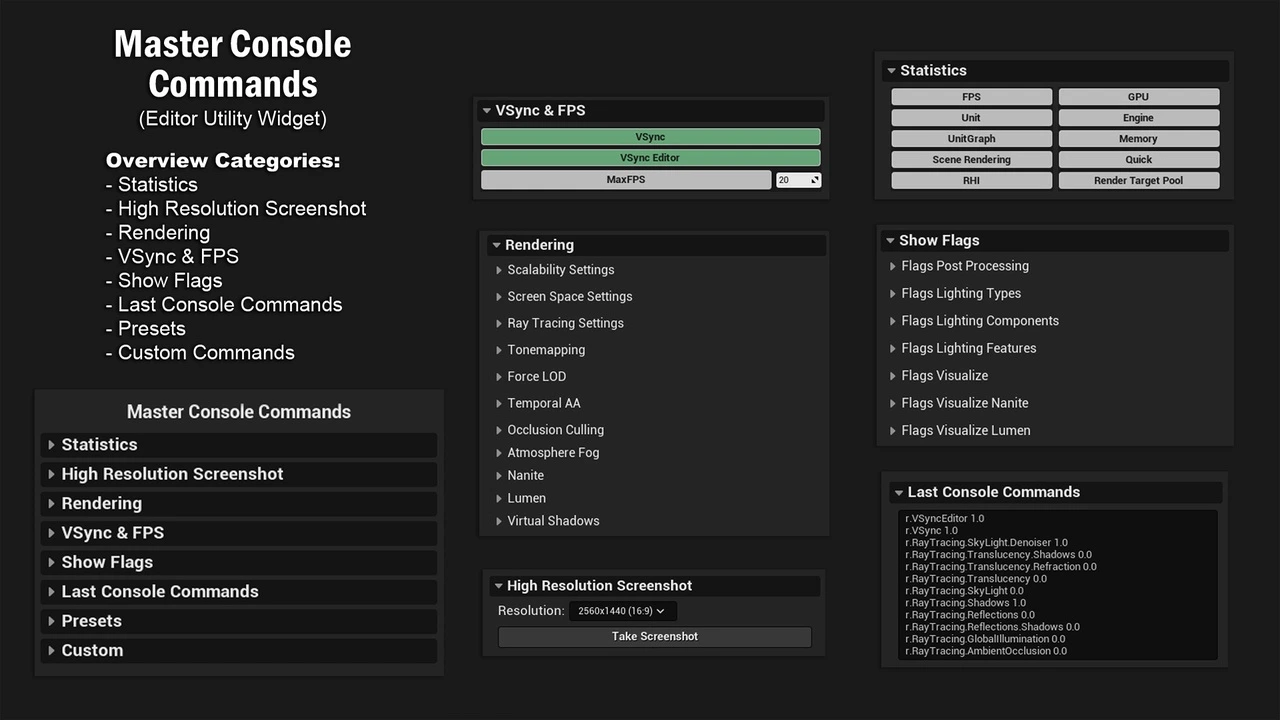
Task: Click the Take Screenshot button
Action: tap(654, 637)
